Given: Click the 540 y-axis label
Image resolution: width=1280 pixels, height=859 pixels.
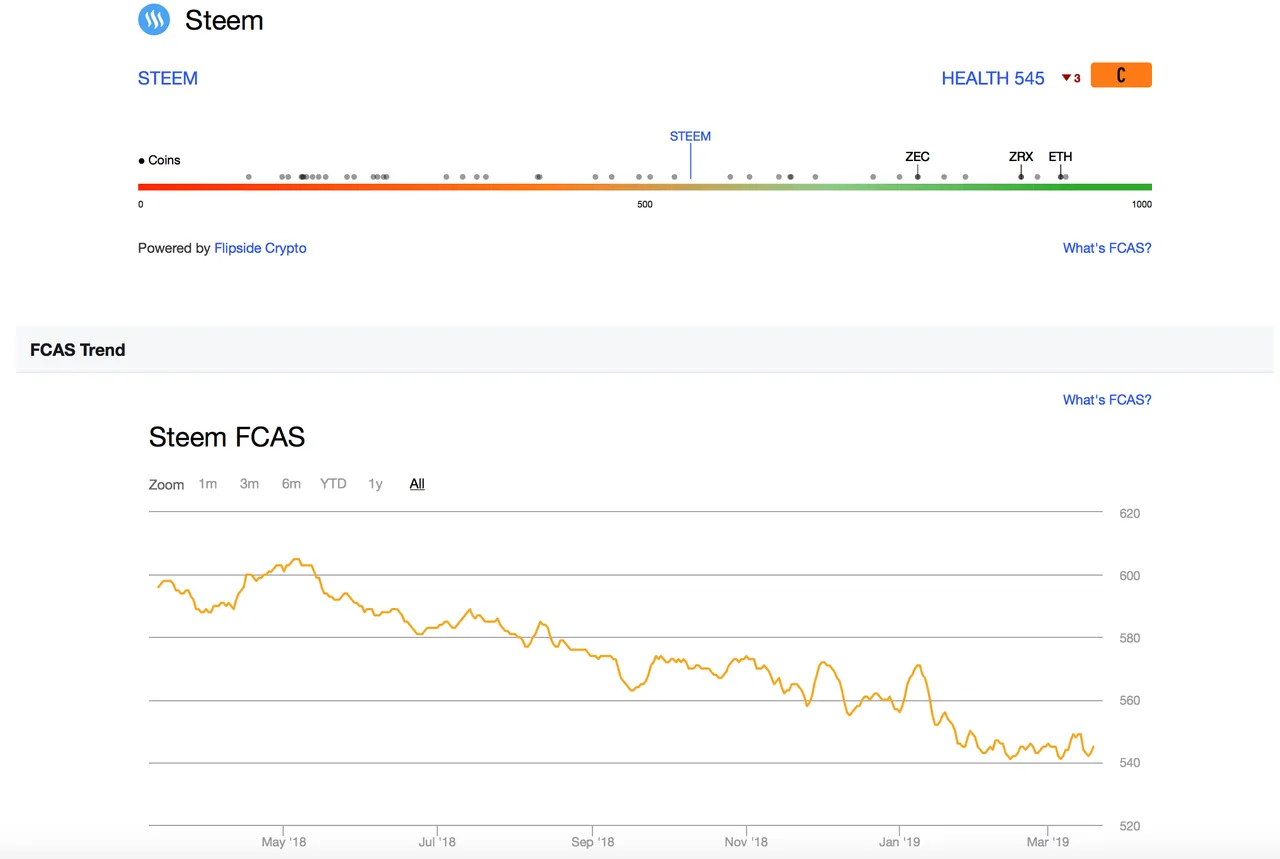Looking at the screenshot, I should (1130, 763).
